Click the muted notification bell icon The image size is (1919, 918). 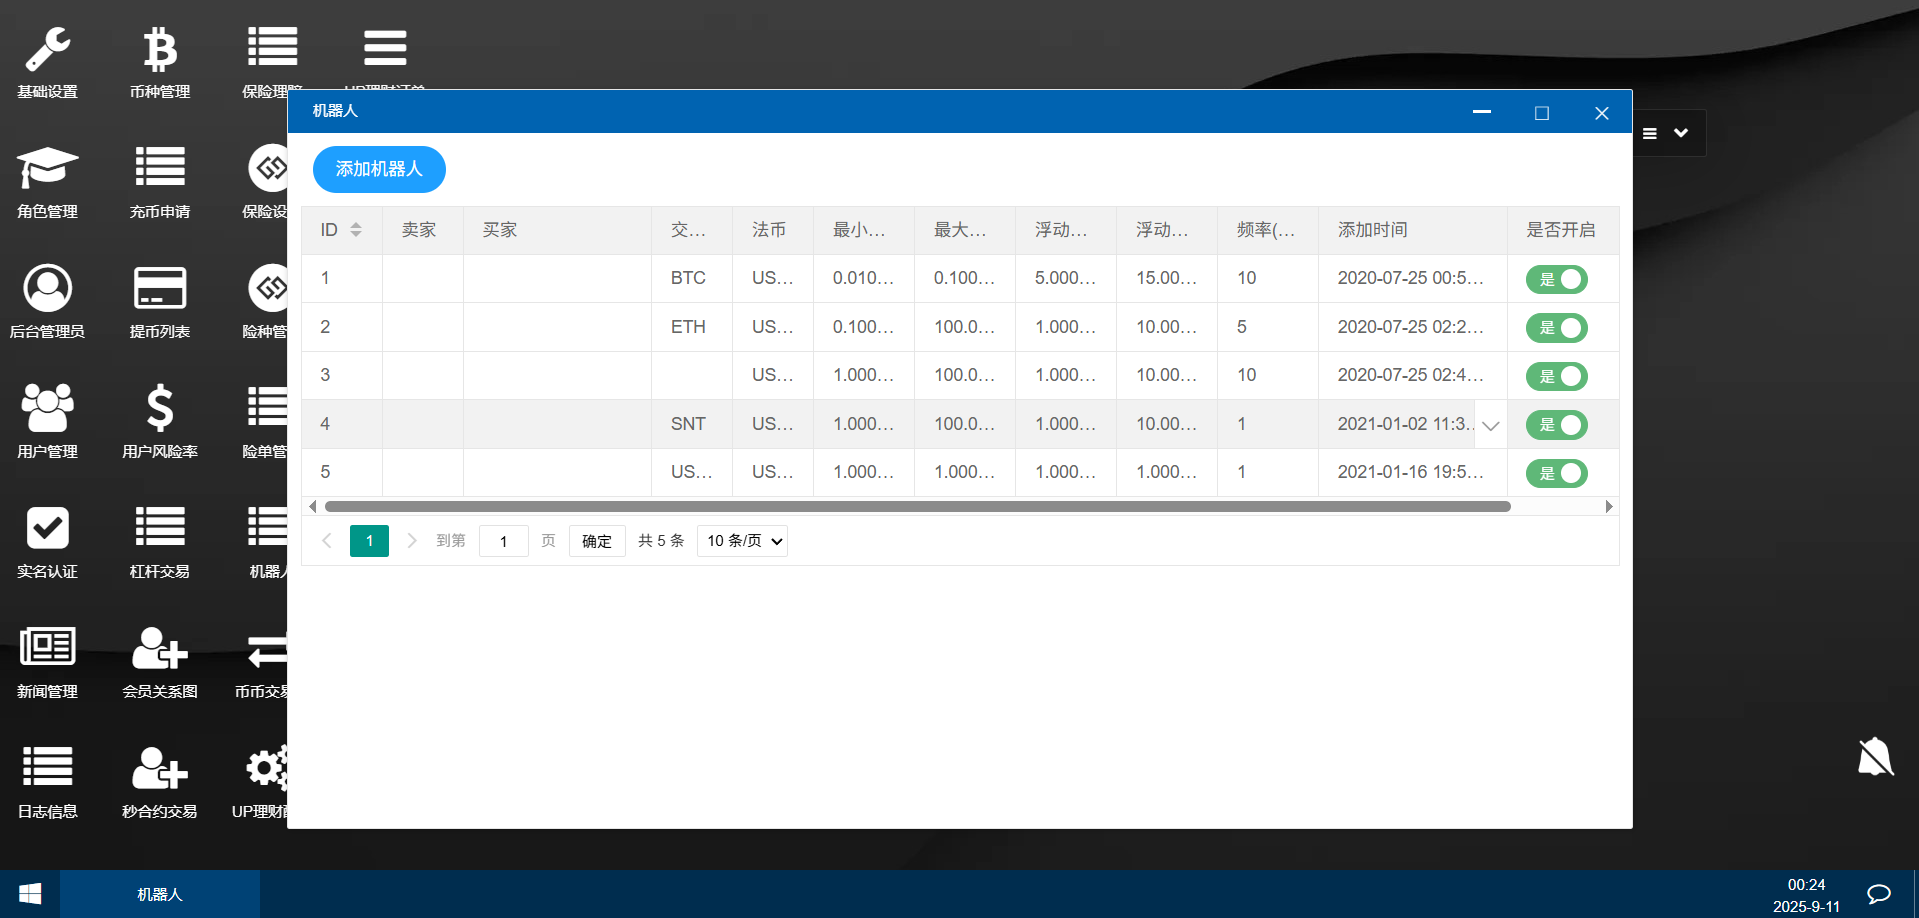pyautogui.click(x=1875, y=757)
